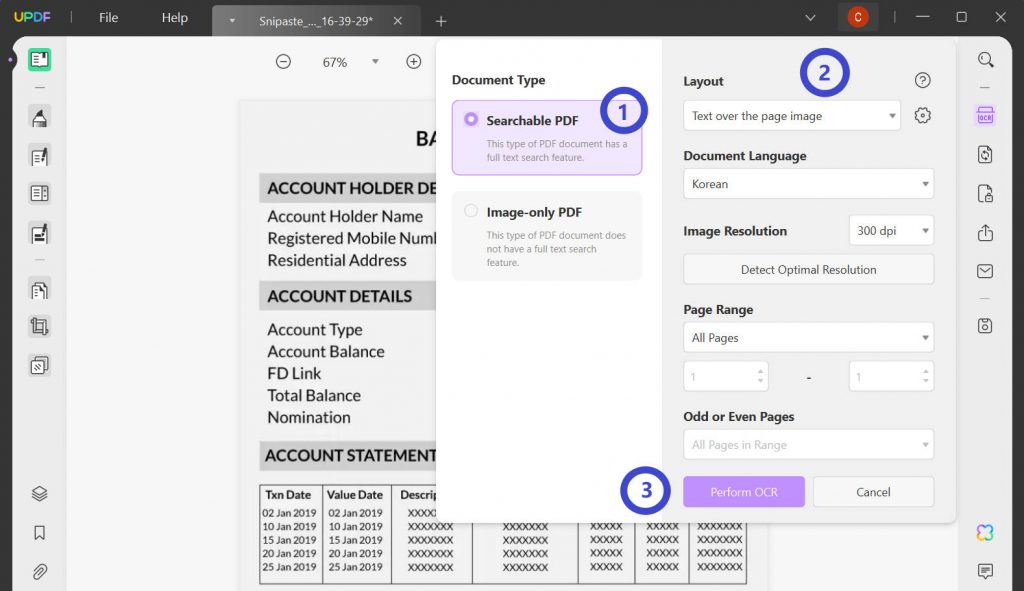Open the Page Range dropdown
1024x591 pixels.
click(808, 337)
